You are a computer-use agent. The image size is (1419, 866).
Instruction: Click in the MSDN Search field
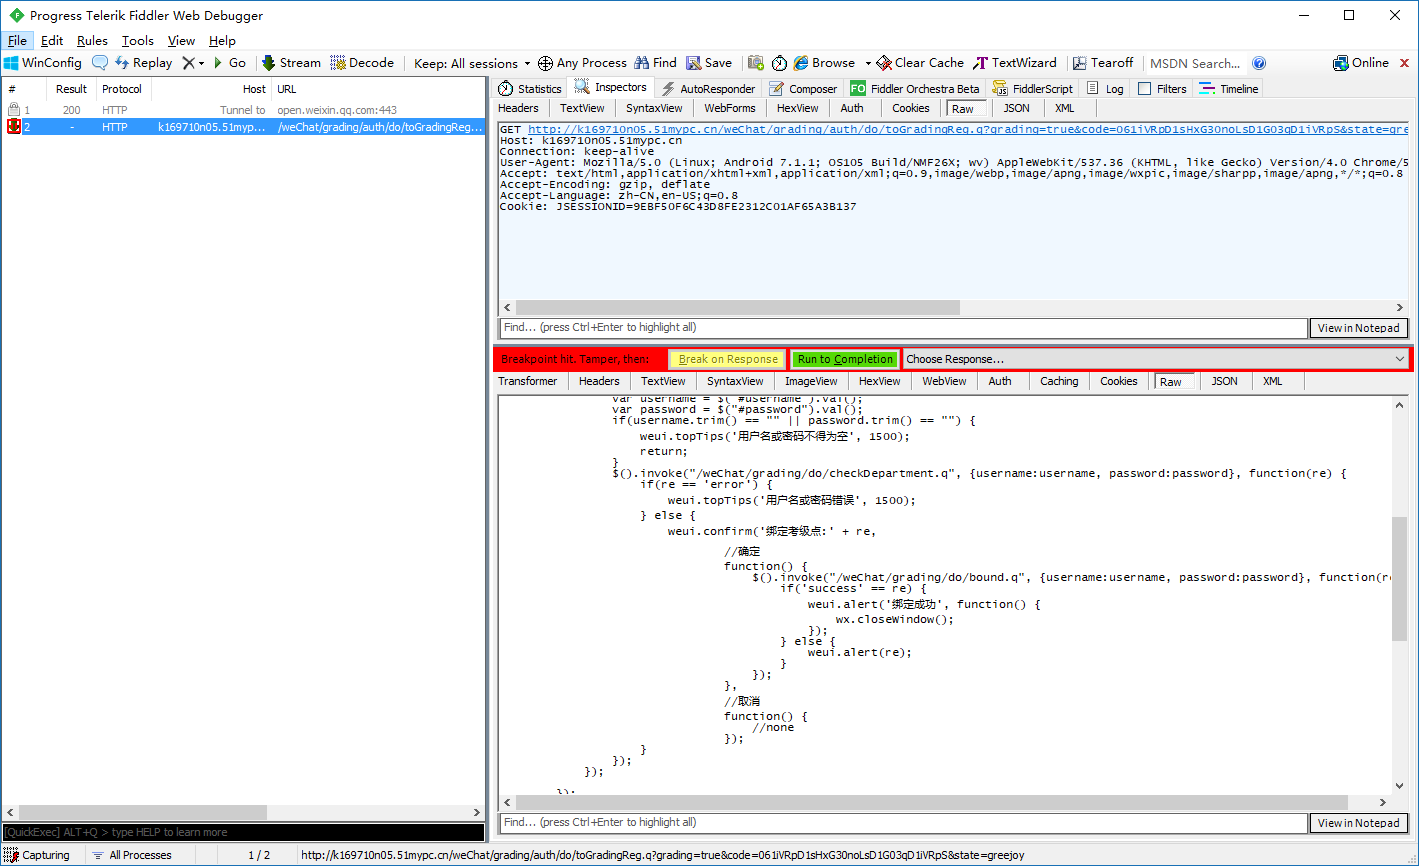(x=1196, y=63)
